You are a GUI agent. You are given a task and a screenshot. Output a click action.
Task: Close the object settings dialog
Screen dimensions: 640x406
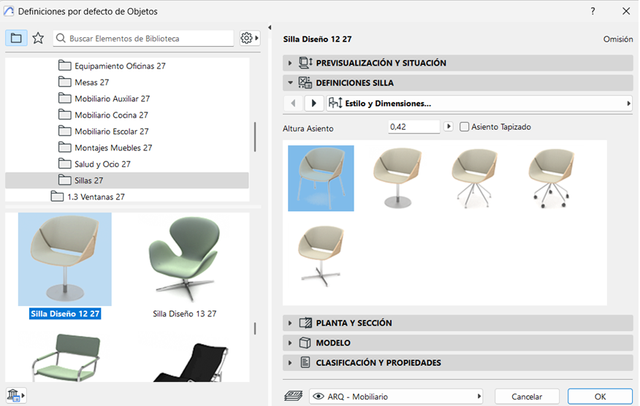tap(626, 11)
